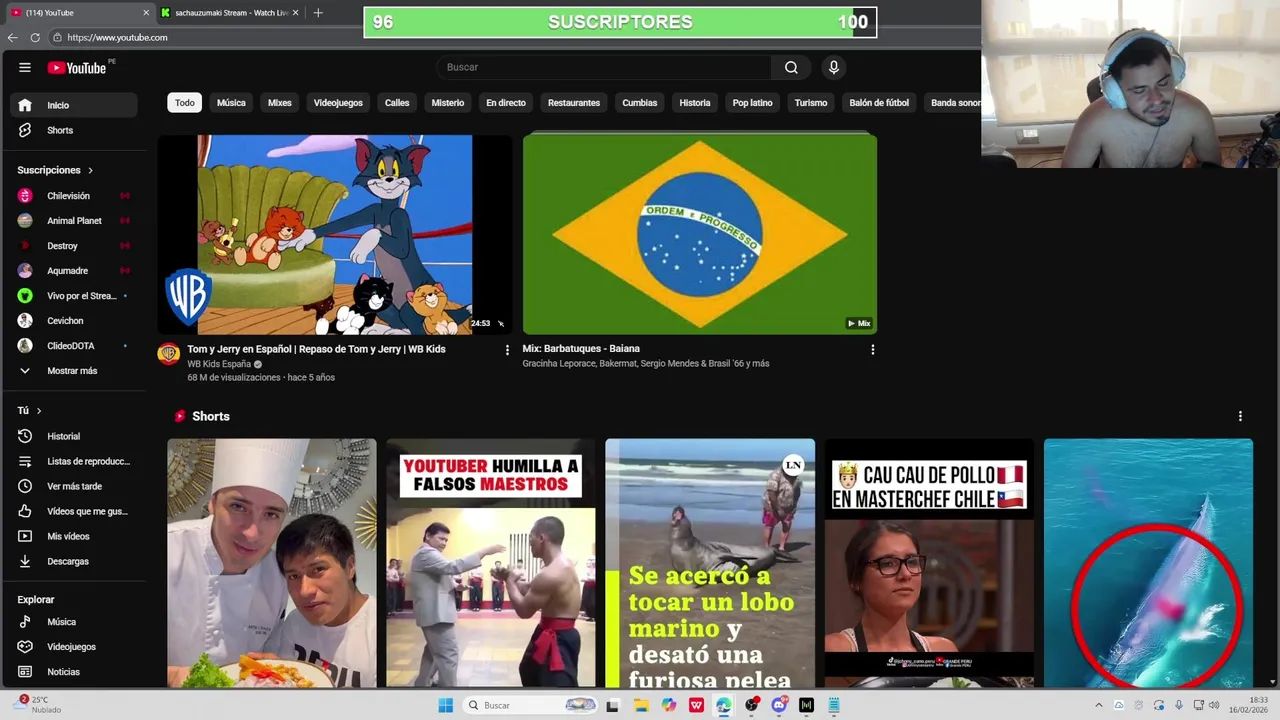
Task: Select the Turismo filter chip
Action: (811, 103)
